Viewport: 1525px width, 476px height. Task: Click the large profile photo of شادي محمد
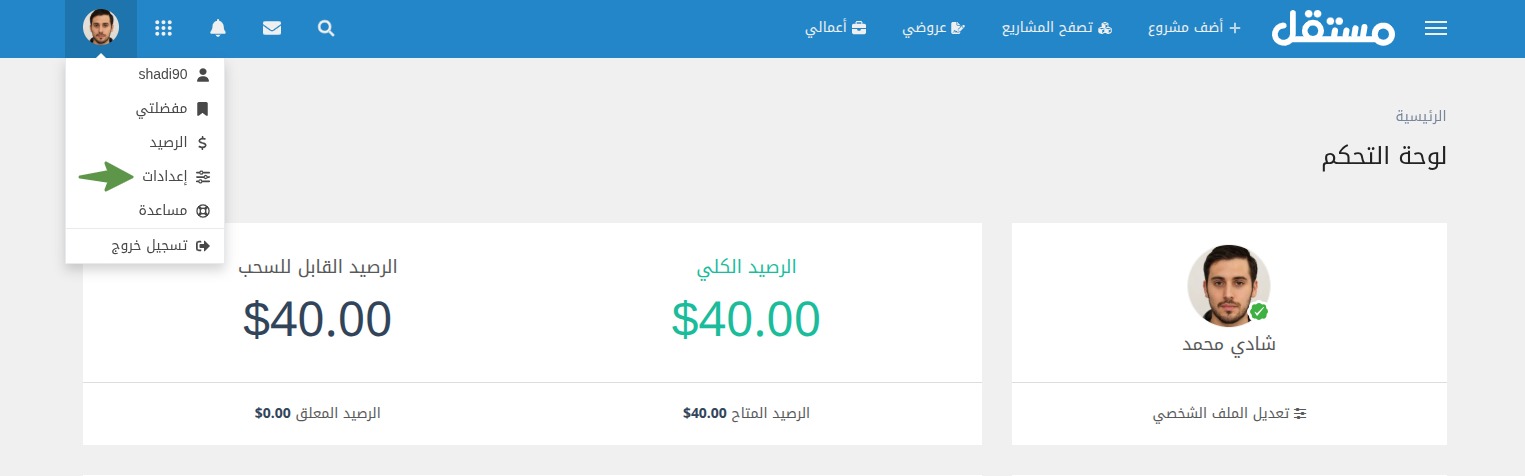[x=1229, y=285]
